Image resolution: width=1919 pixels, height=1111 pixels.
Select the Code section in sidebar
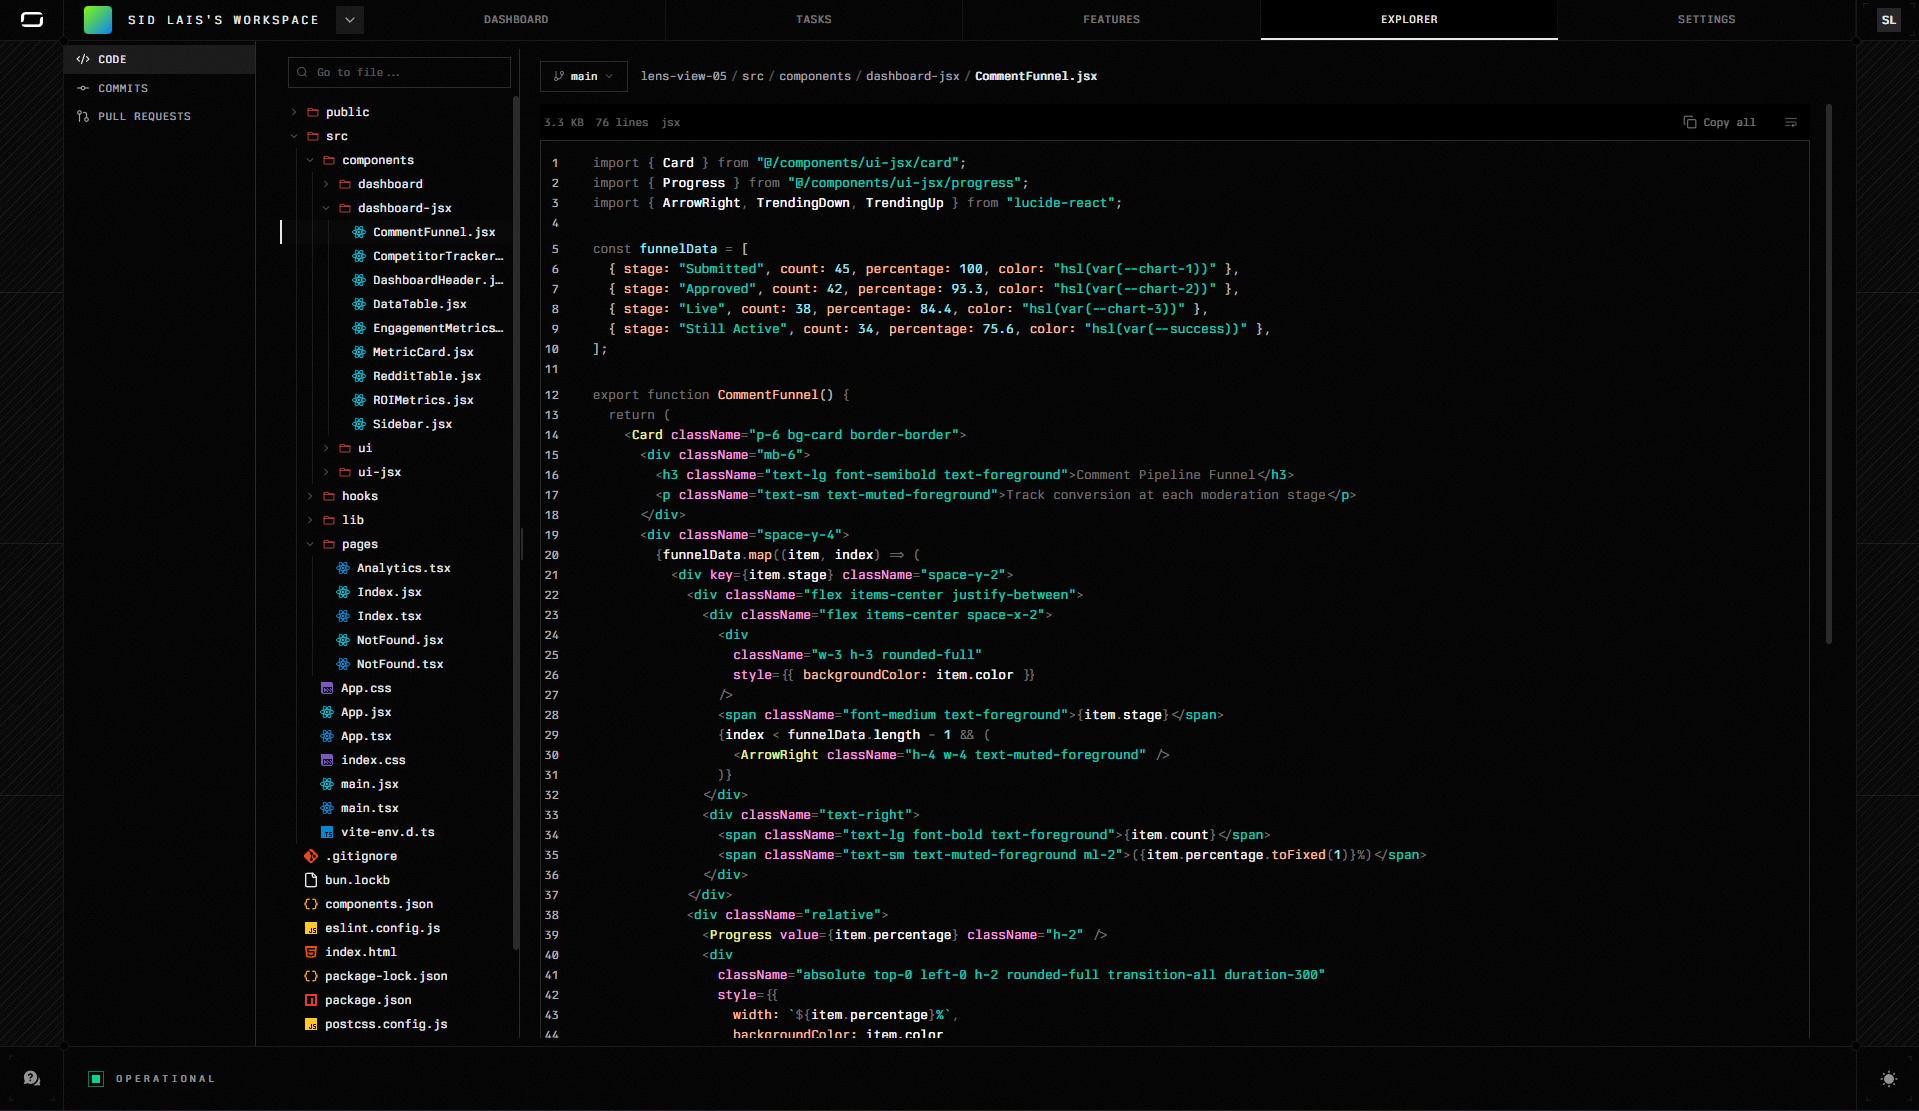[x=160, y=59]
